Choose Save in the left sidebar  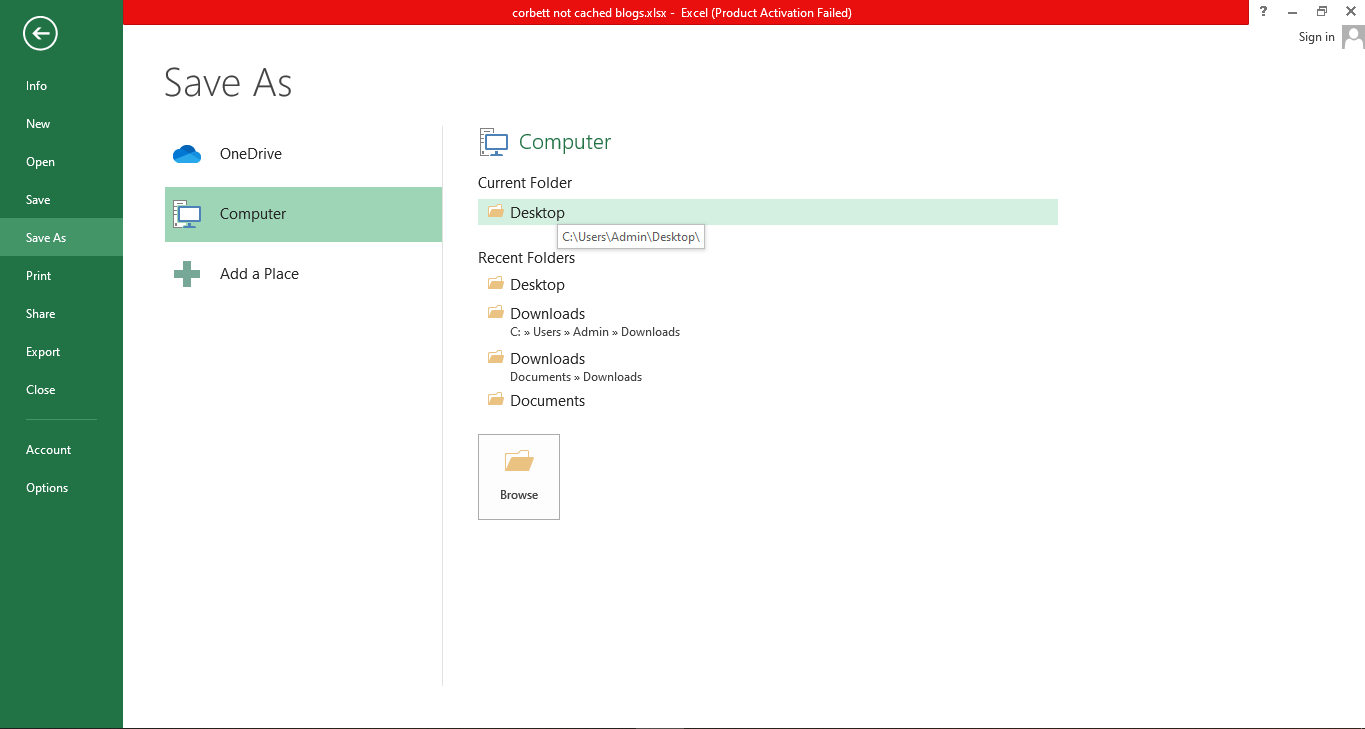(x=61, y=200)
